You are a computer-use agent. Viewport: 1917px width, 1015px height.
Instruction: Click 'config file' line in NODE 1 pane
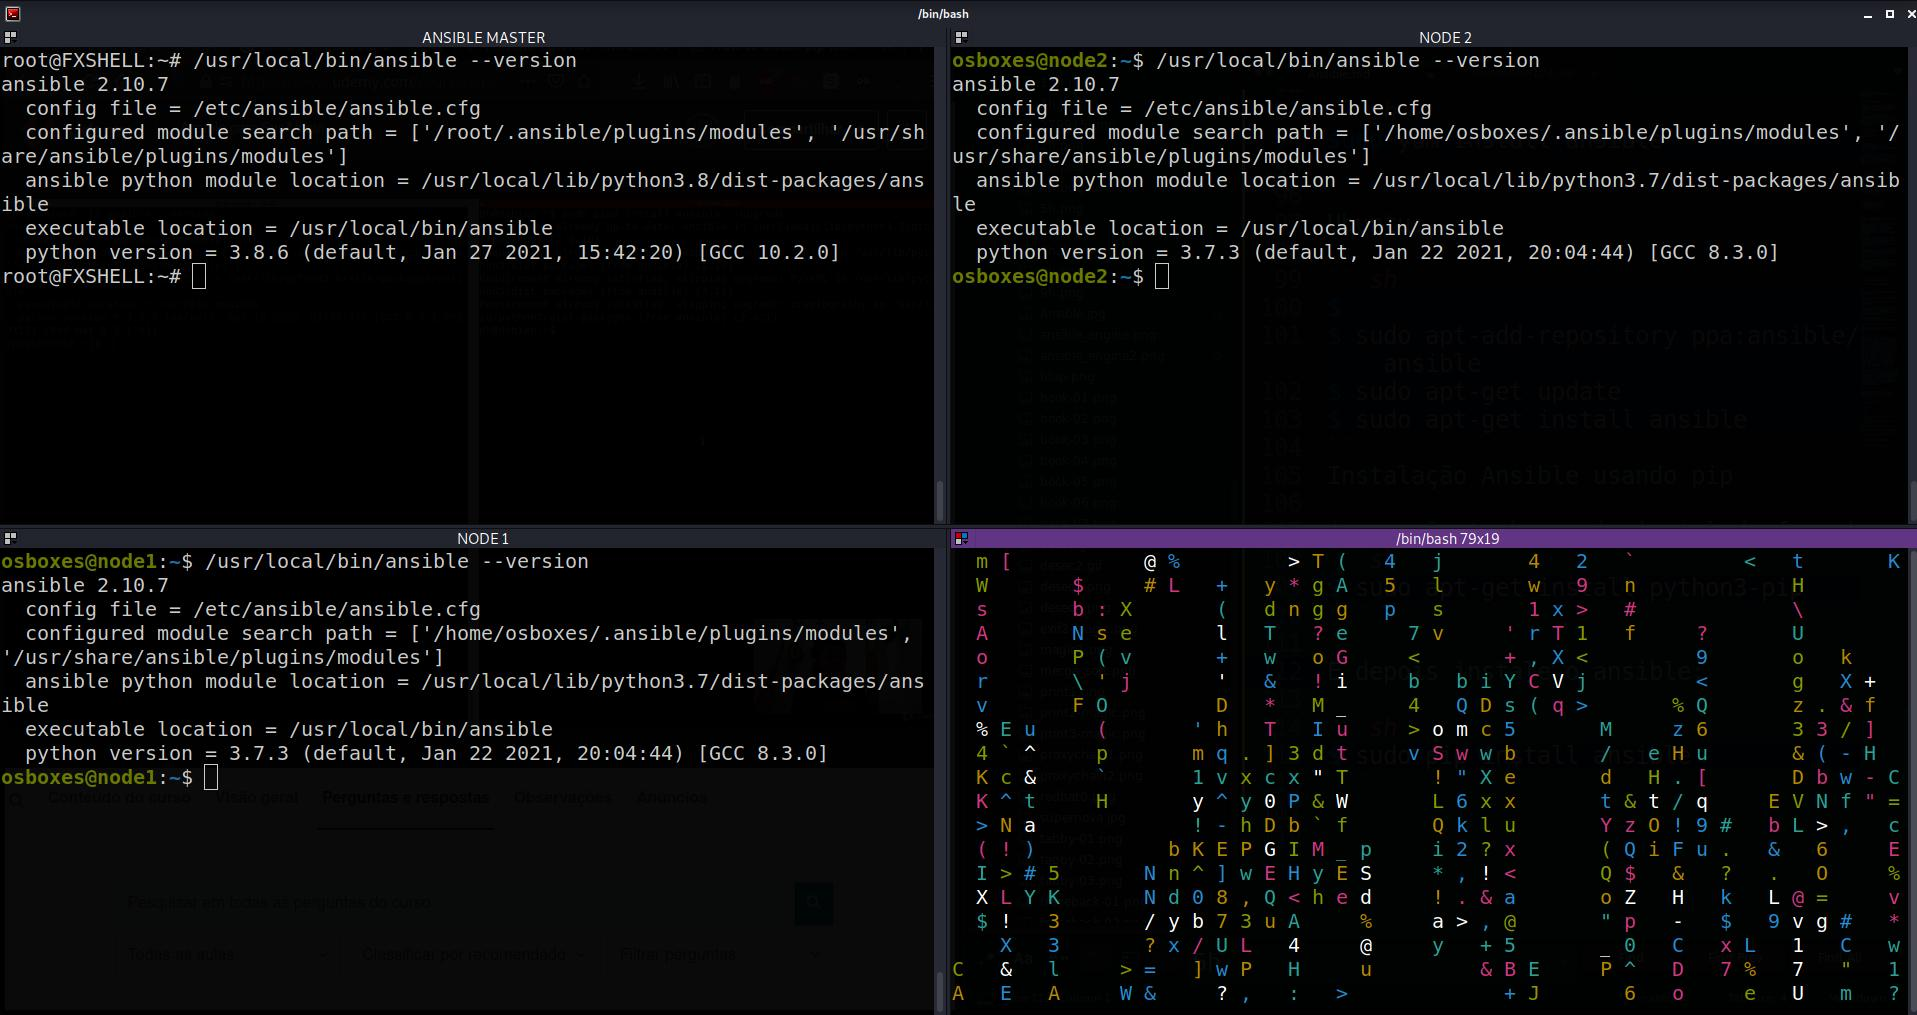pos(253,609)
